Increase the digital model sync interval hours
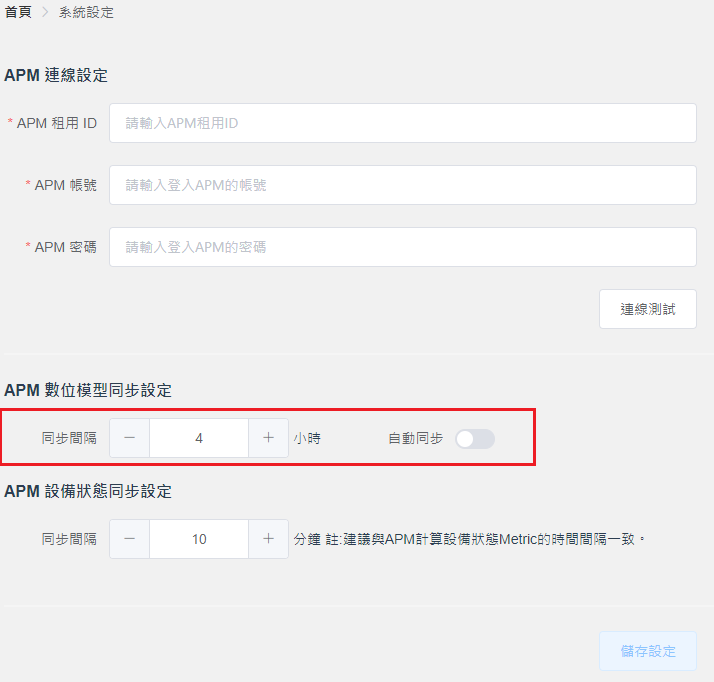The image size is (714, 682). click(268, 438)
